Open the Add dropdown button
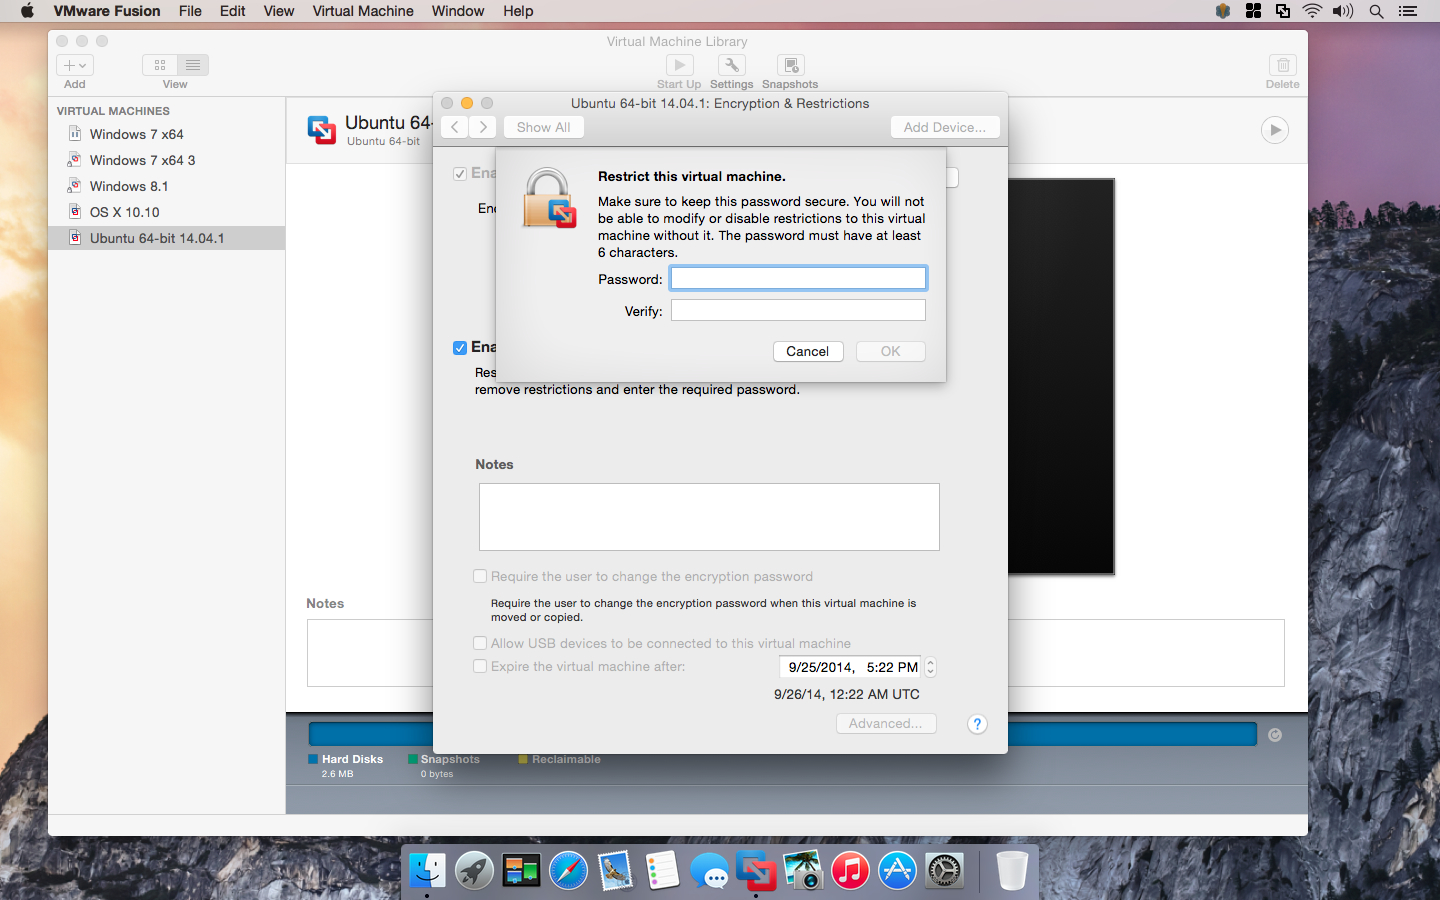 click(75, 65)
